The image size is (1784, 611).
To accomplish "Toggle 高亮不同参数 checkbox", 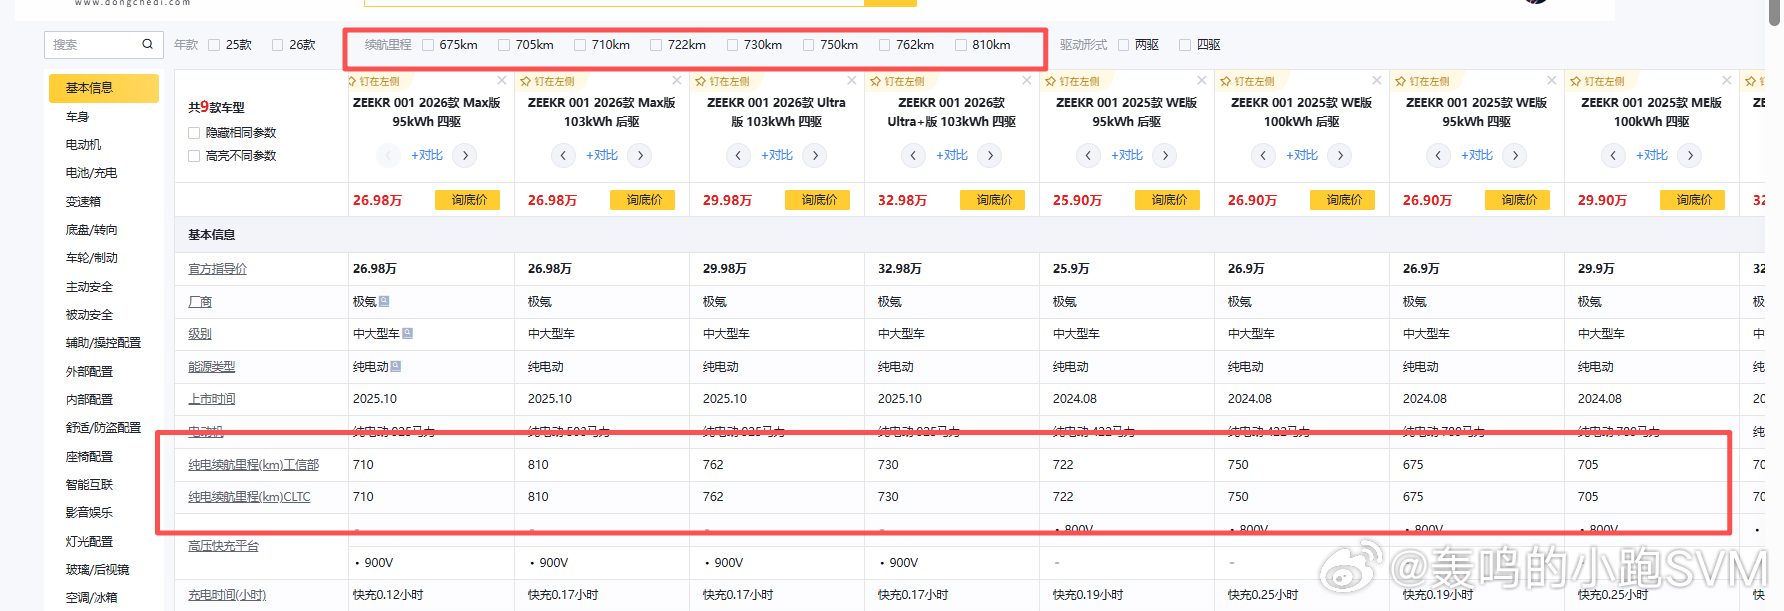I will [194, 156].
